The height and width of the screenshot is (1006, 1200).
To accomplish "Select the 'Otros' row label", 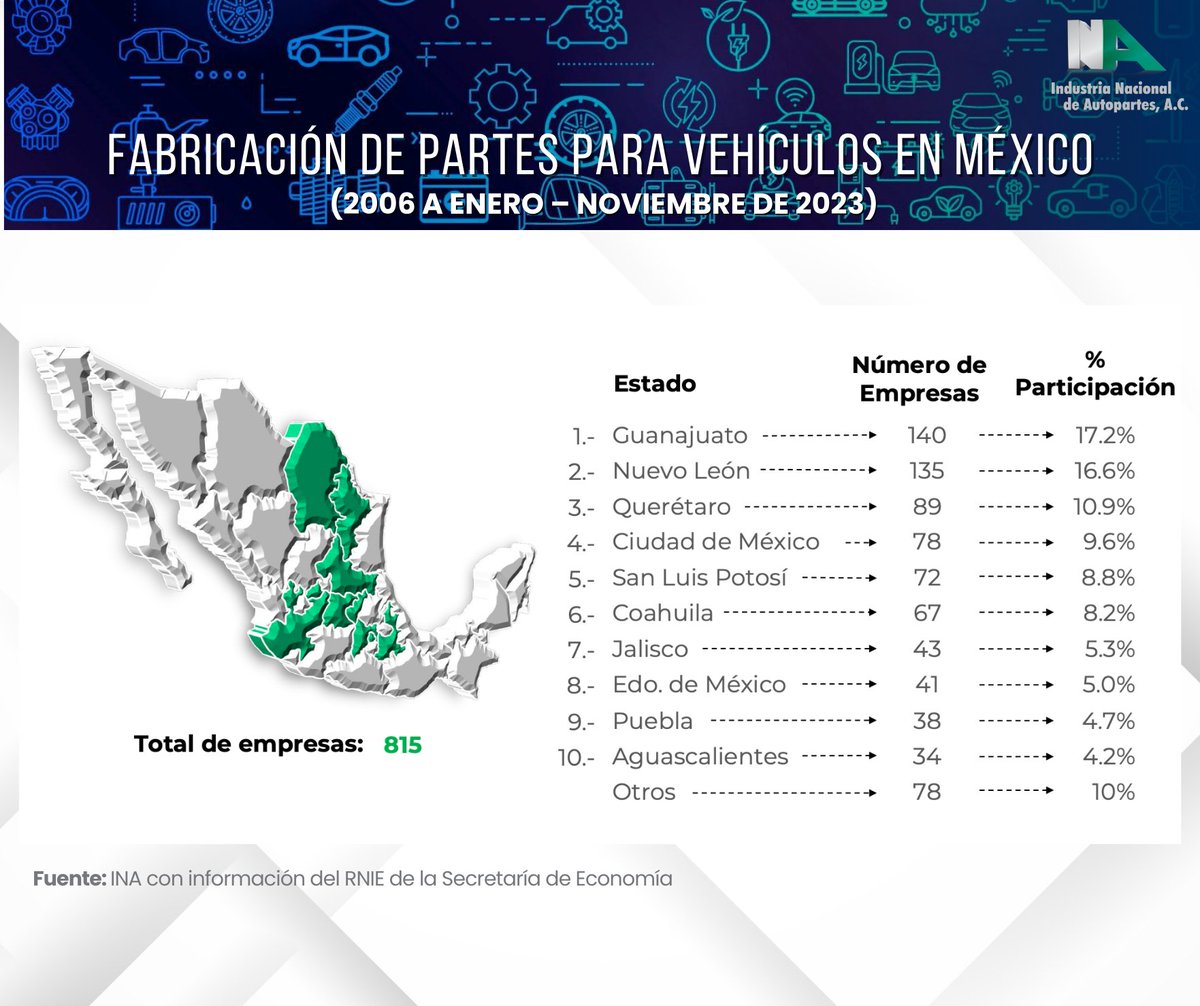I will pos(644,793).
